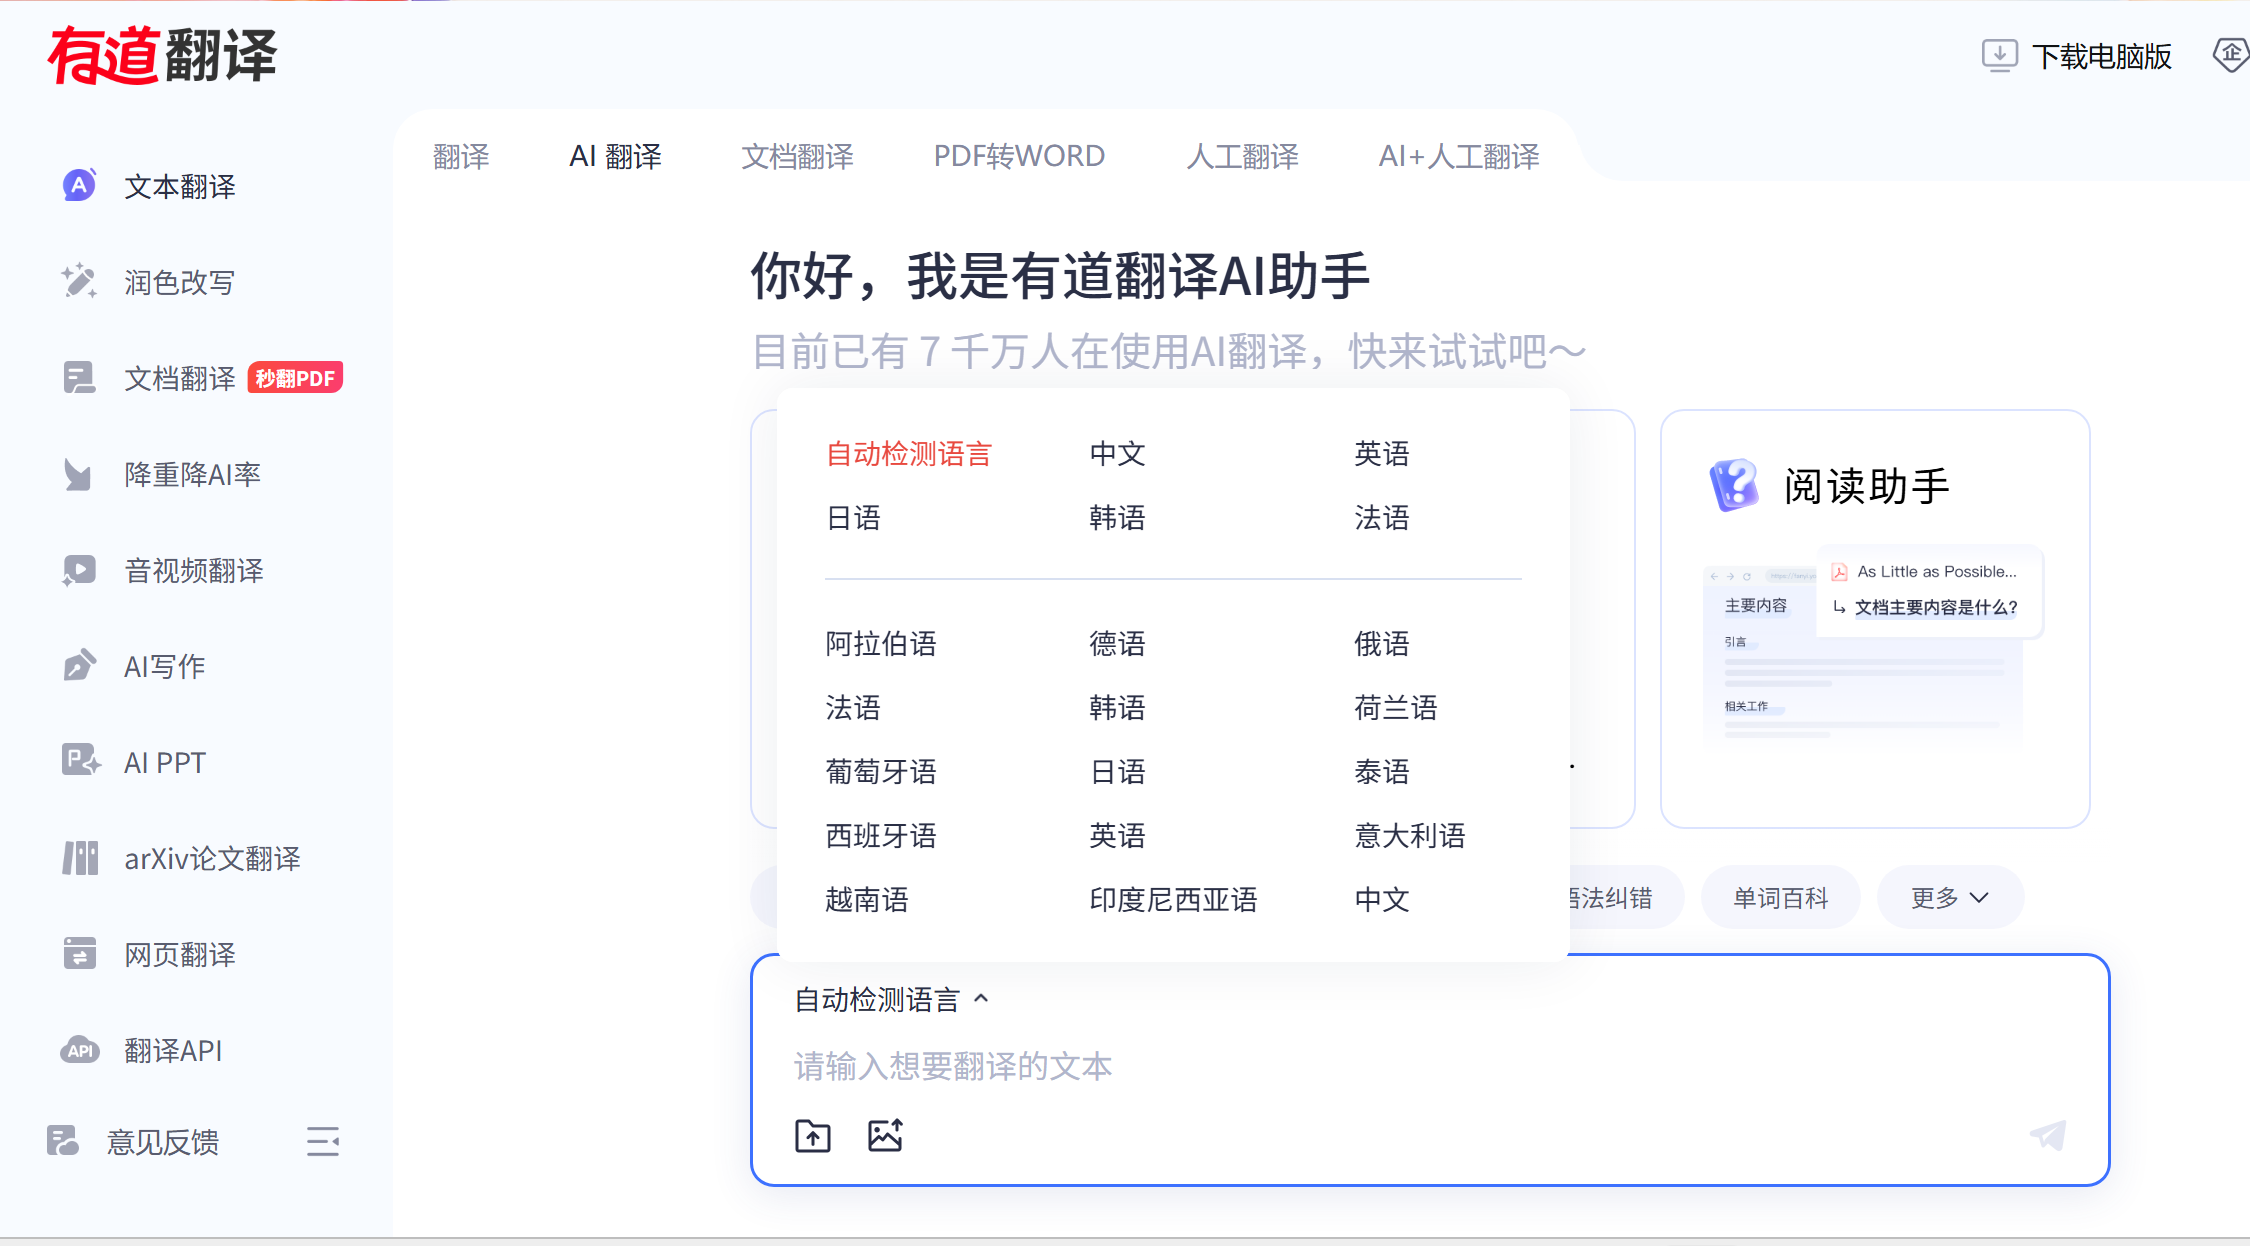Open the AI PPT feature
This screenshot has height=1246, width=2250.
pyautogui.click(x=163, y=761)
